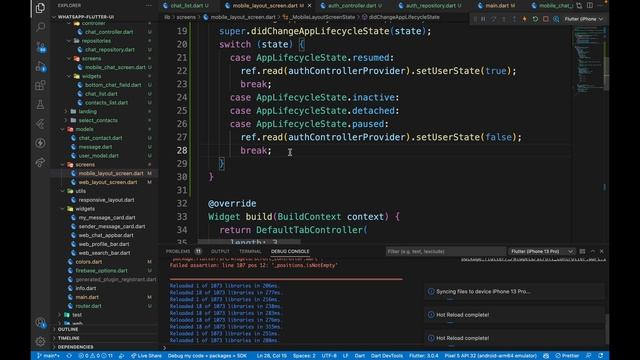Click Debug my code + packages + SDK
640x360 pixels.
[207, 356]
